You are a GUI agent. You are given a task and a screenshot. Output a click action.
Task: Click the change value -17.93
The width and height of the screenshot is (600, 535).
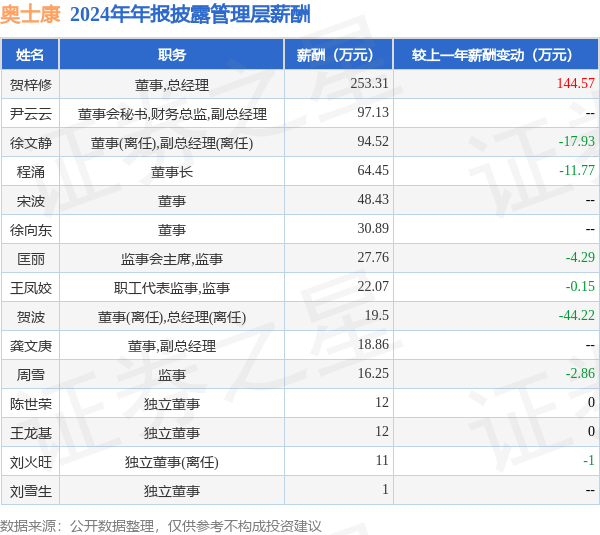tap(577, 141)
